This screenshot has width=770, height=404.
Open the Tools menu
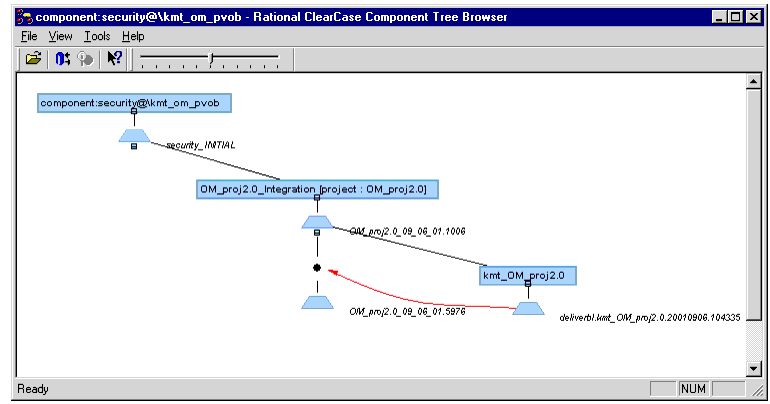[97, 36]
